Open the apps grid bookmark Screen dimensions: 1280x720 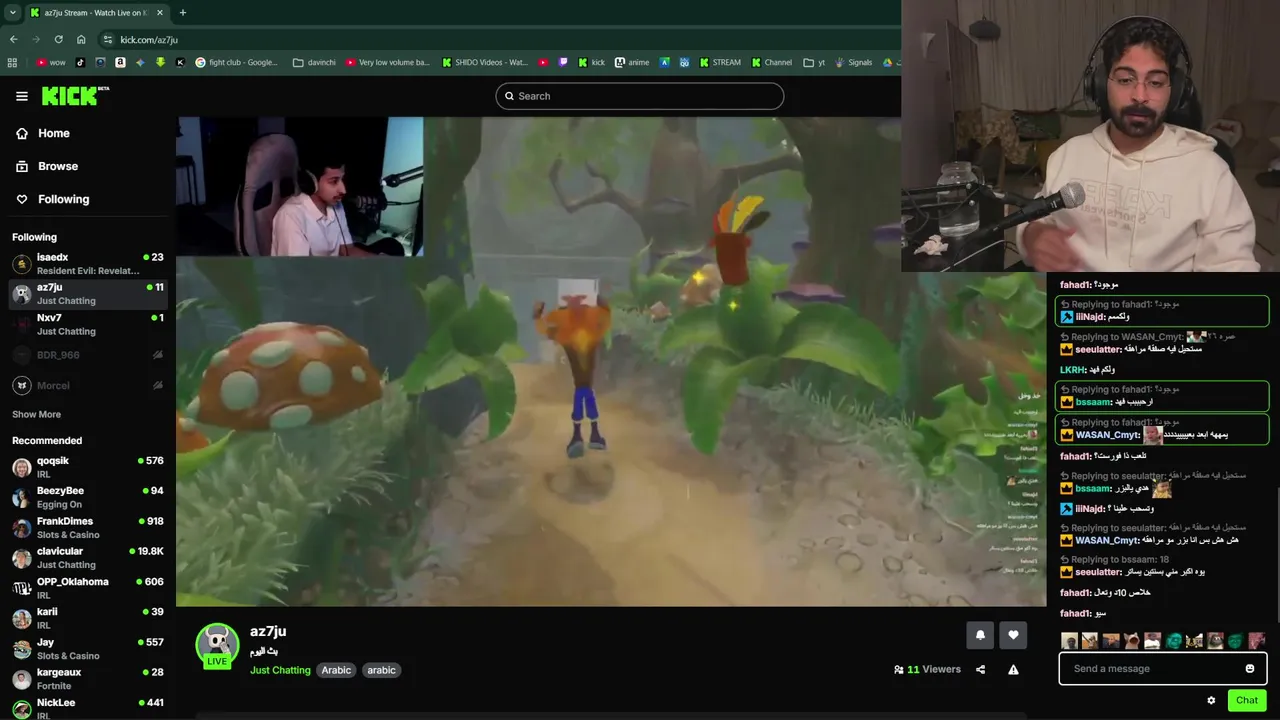point(12,62)
